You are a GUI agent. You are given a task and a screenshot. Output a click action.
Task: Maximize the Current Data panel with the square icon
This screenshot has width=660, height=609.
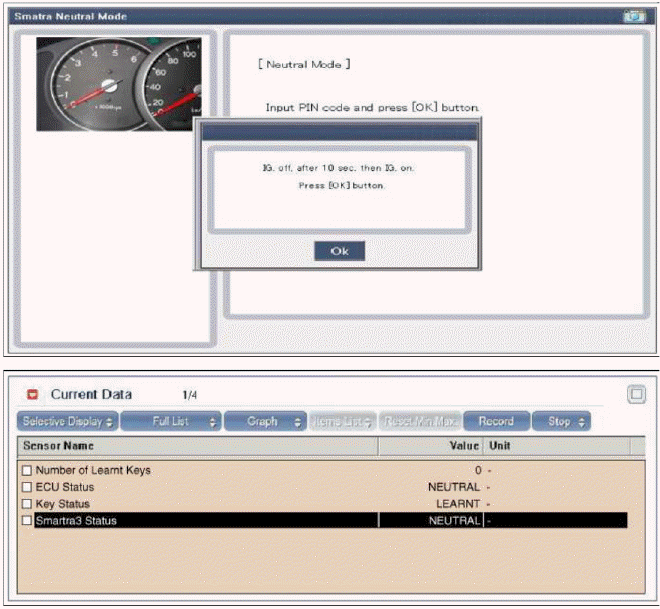[x=636, y=394]
